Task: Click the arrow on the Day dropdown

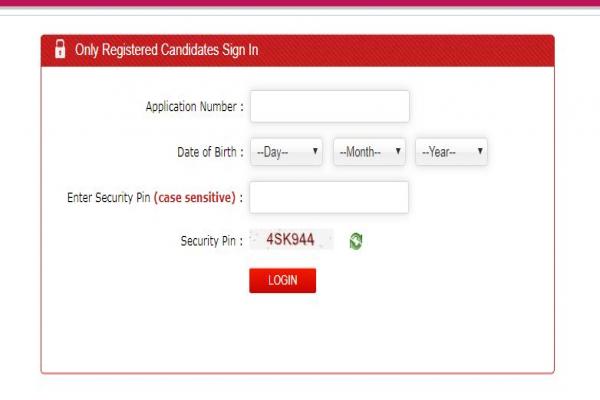Action: (316, 152)
